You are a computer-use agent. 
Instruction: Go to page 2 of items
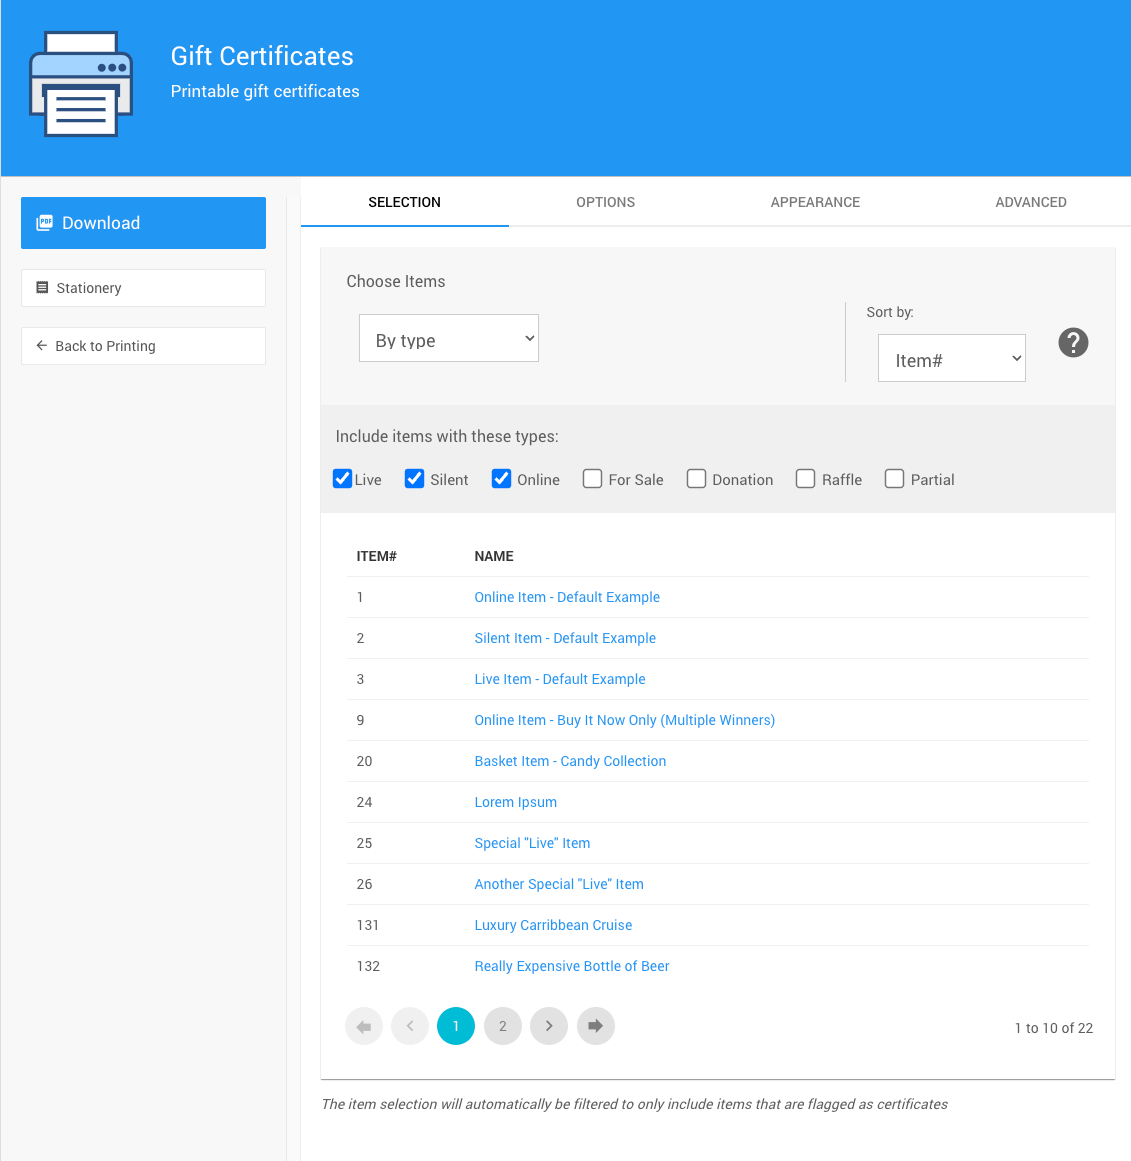tap(503, 1026)
